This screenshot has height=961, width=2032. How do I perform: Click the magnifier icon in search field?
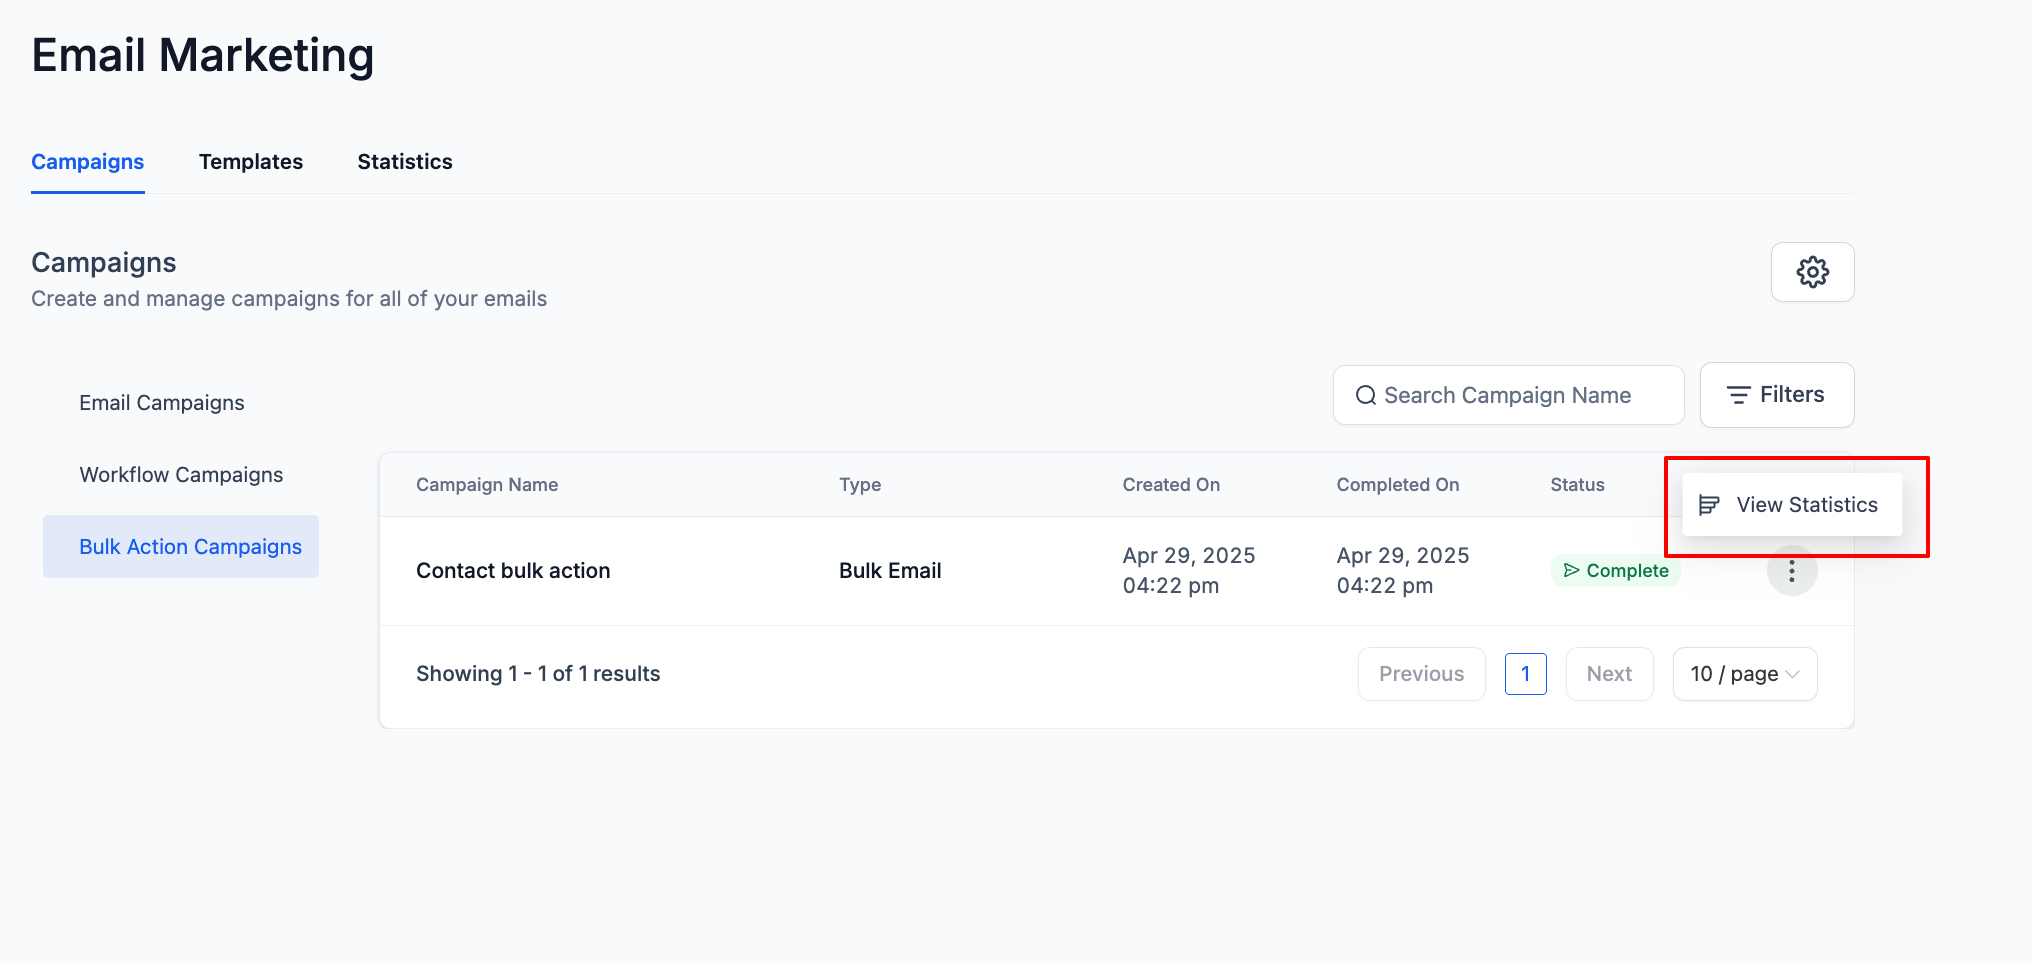point(1365,396)
